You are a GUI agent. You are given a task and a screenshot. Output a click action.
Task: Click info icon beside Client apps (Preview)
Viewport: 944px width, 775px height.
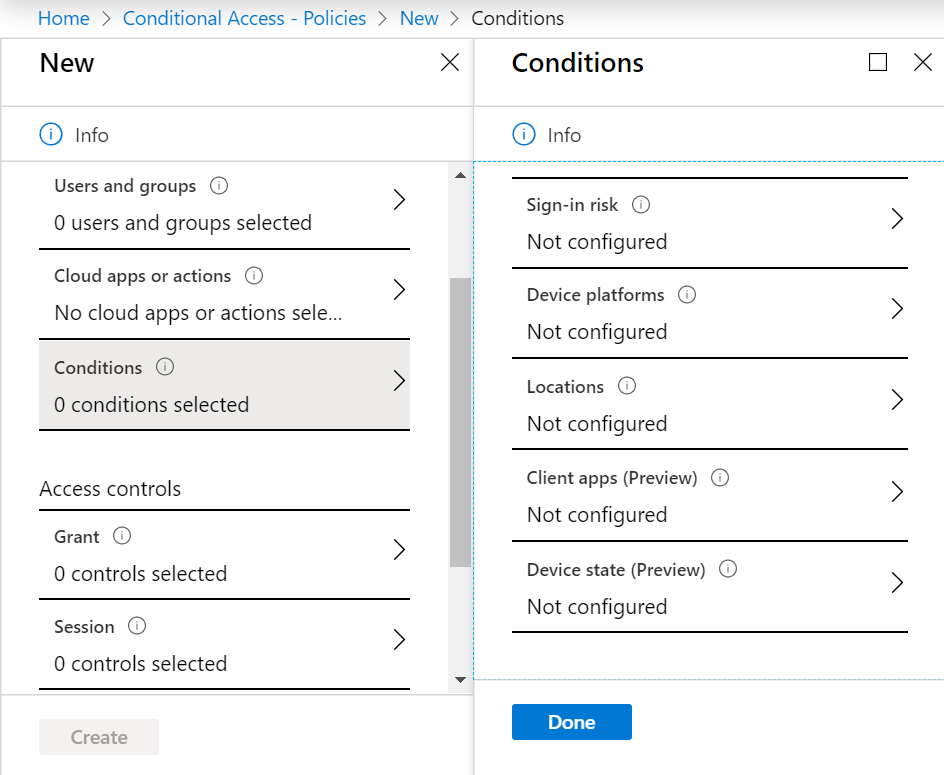tap(720, 478)
